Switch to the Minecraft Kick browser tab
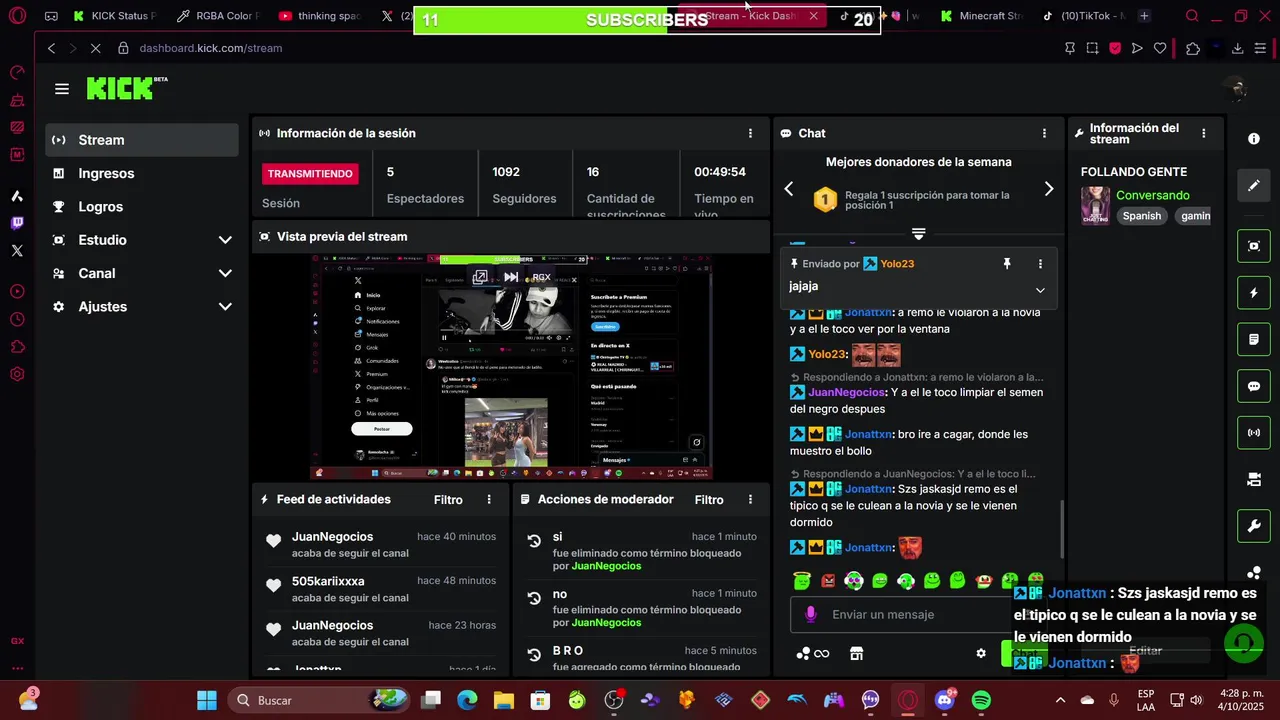The image size is (1280, 720). click(x=980, y=16)
